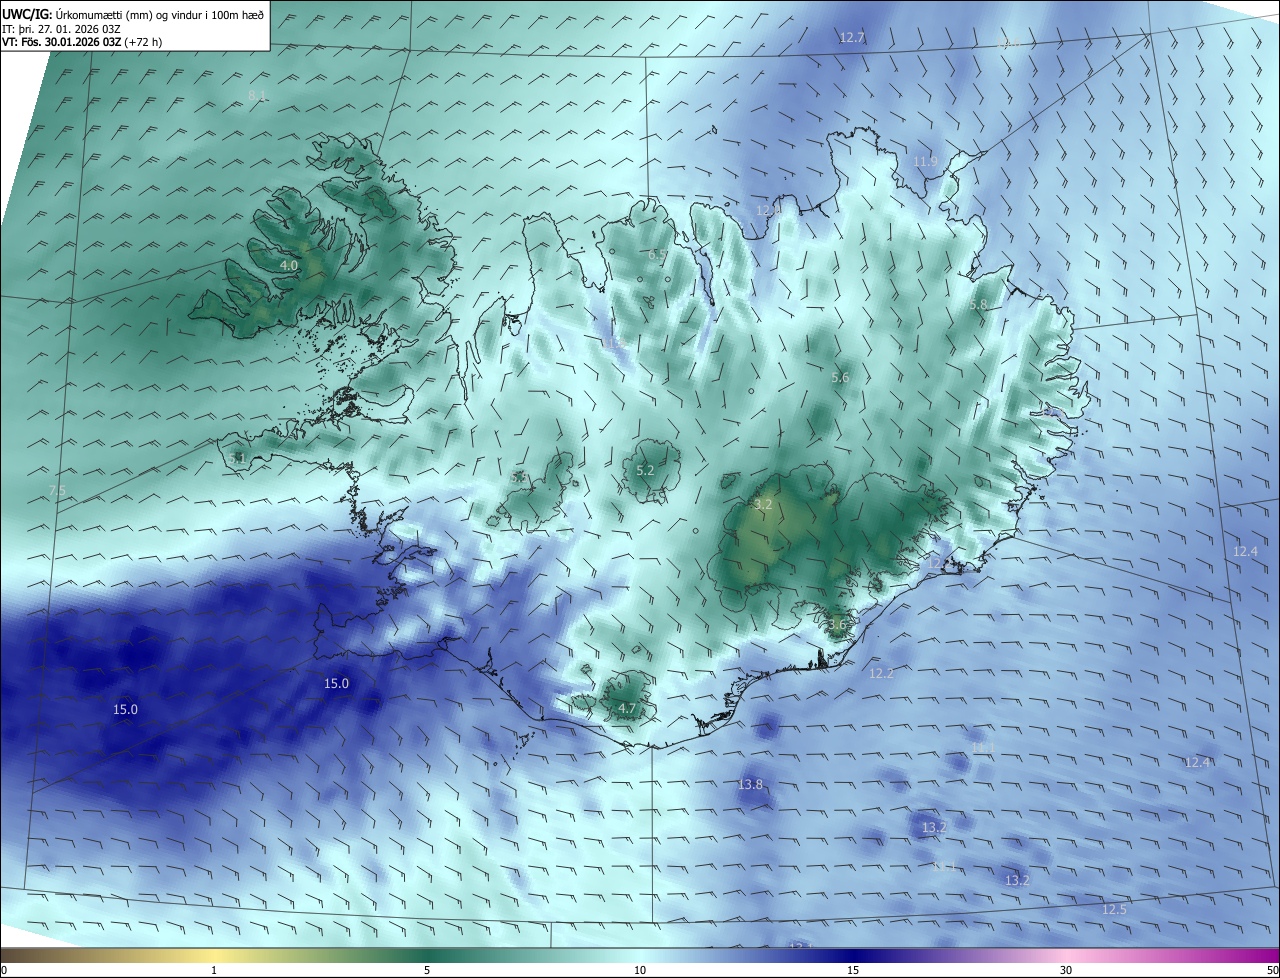Select the 8.1 value label

tap(257, 95)
